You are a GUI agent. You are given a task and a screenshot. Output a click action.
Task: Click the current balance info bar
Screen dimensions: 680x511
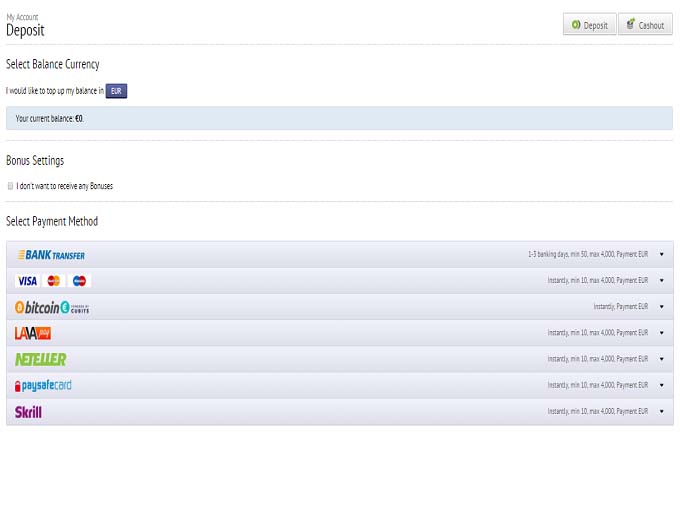click(x=339, y=118)
